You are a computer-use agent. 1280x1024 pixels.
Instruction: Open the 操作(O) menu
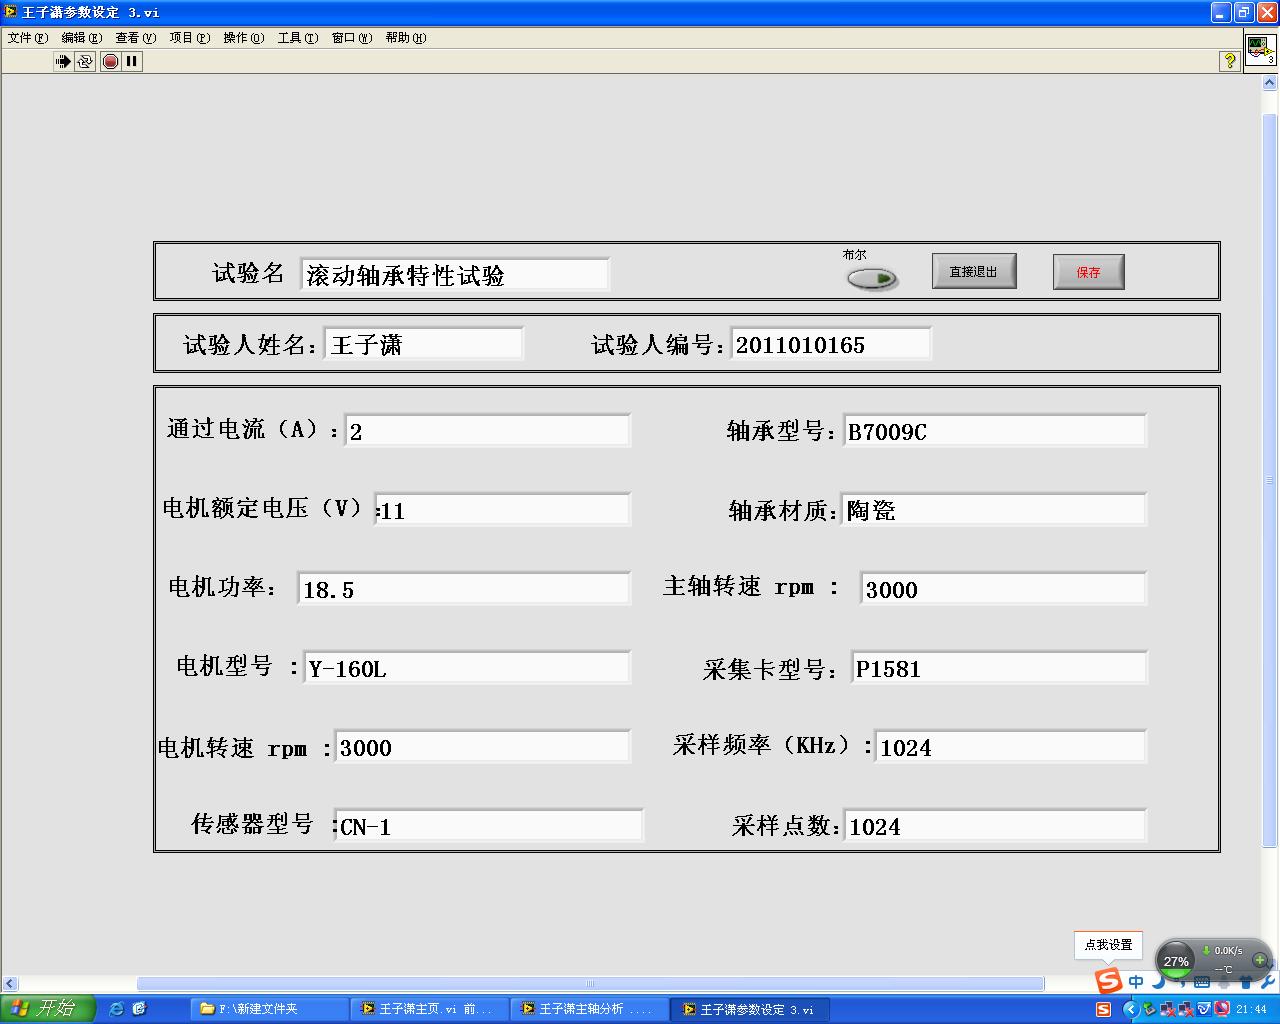(x=244, y=38)
